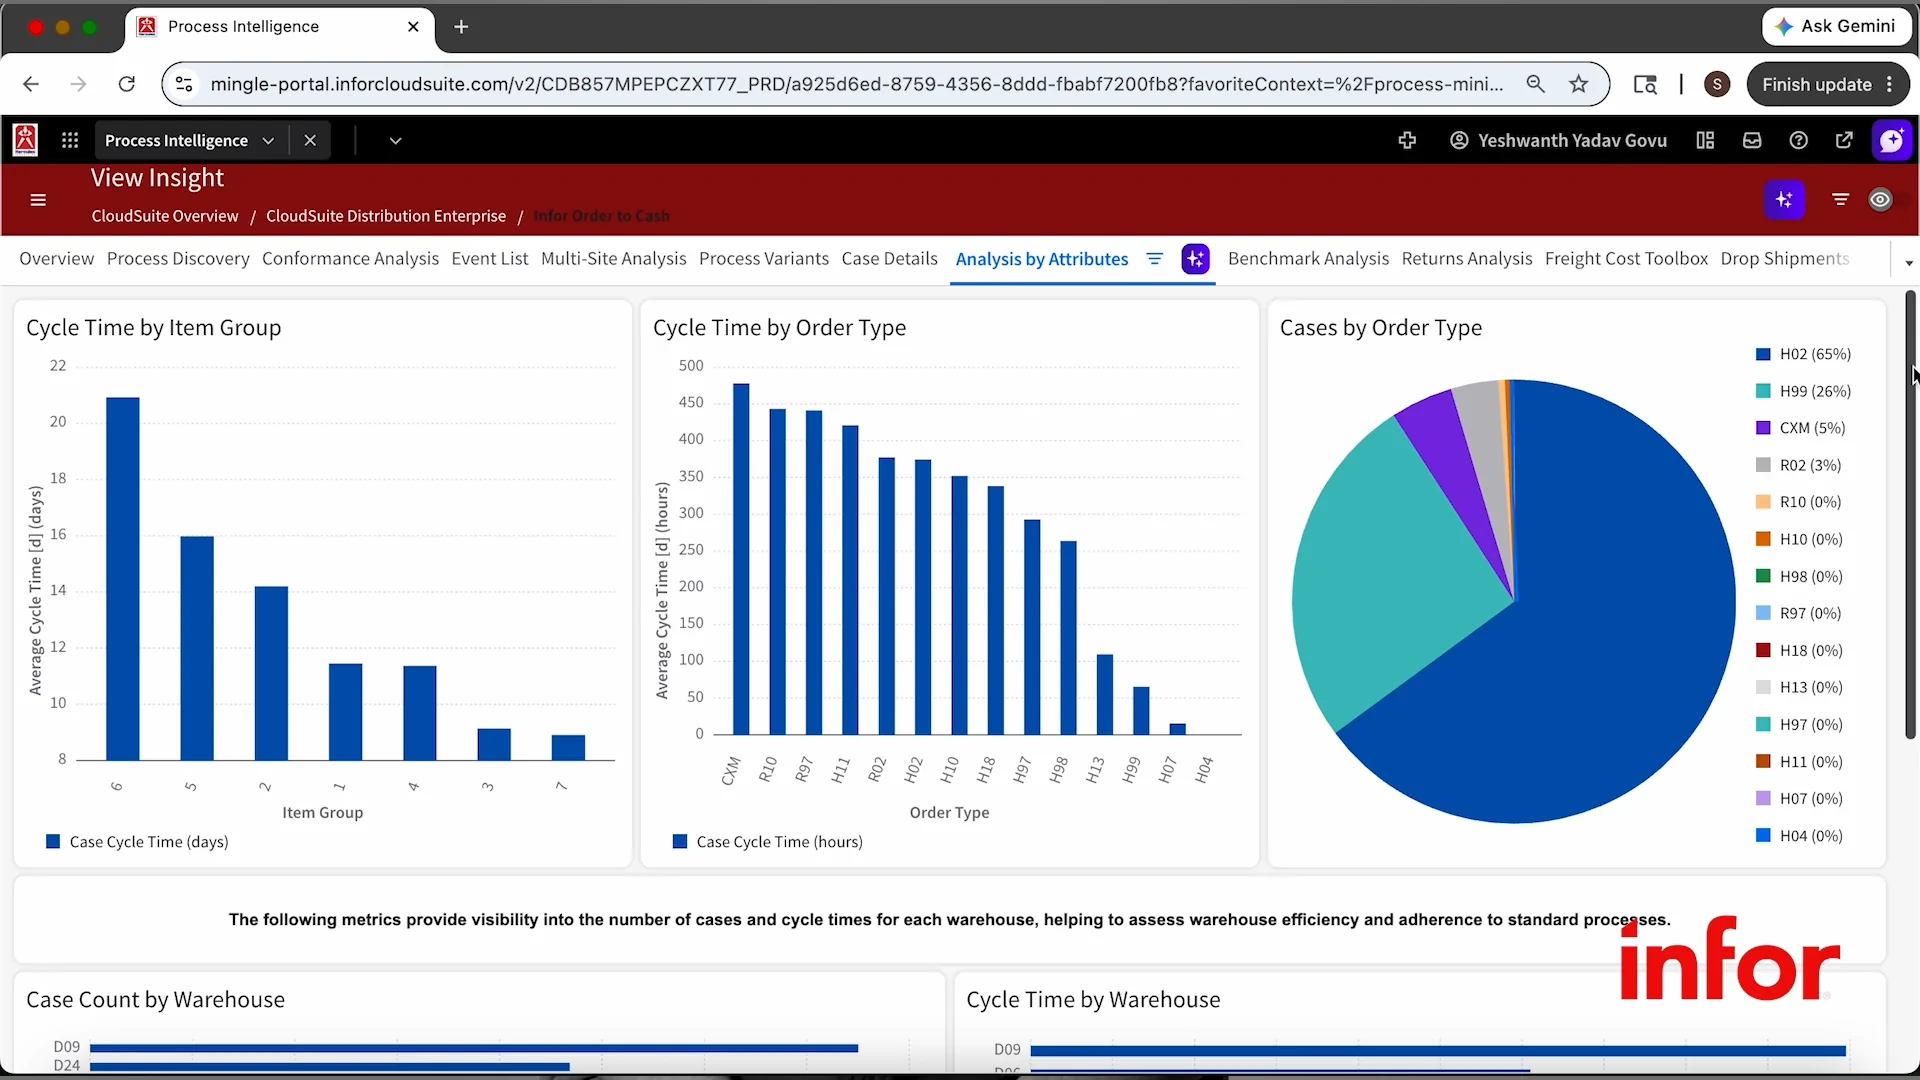Click the purple AI sparkle button in header

click(x=1784, y=200)
